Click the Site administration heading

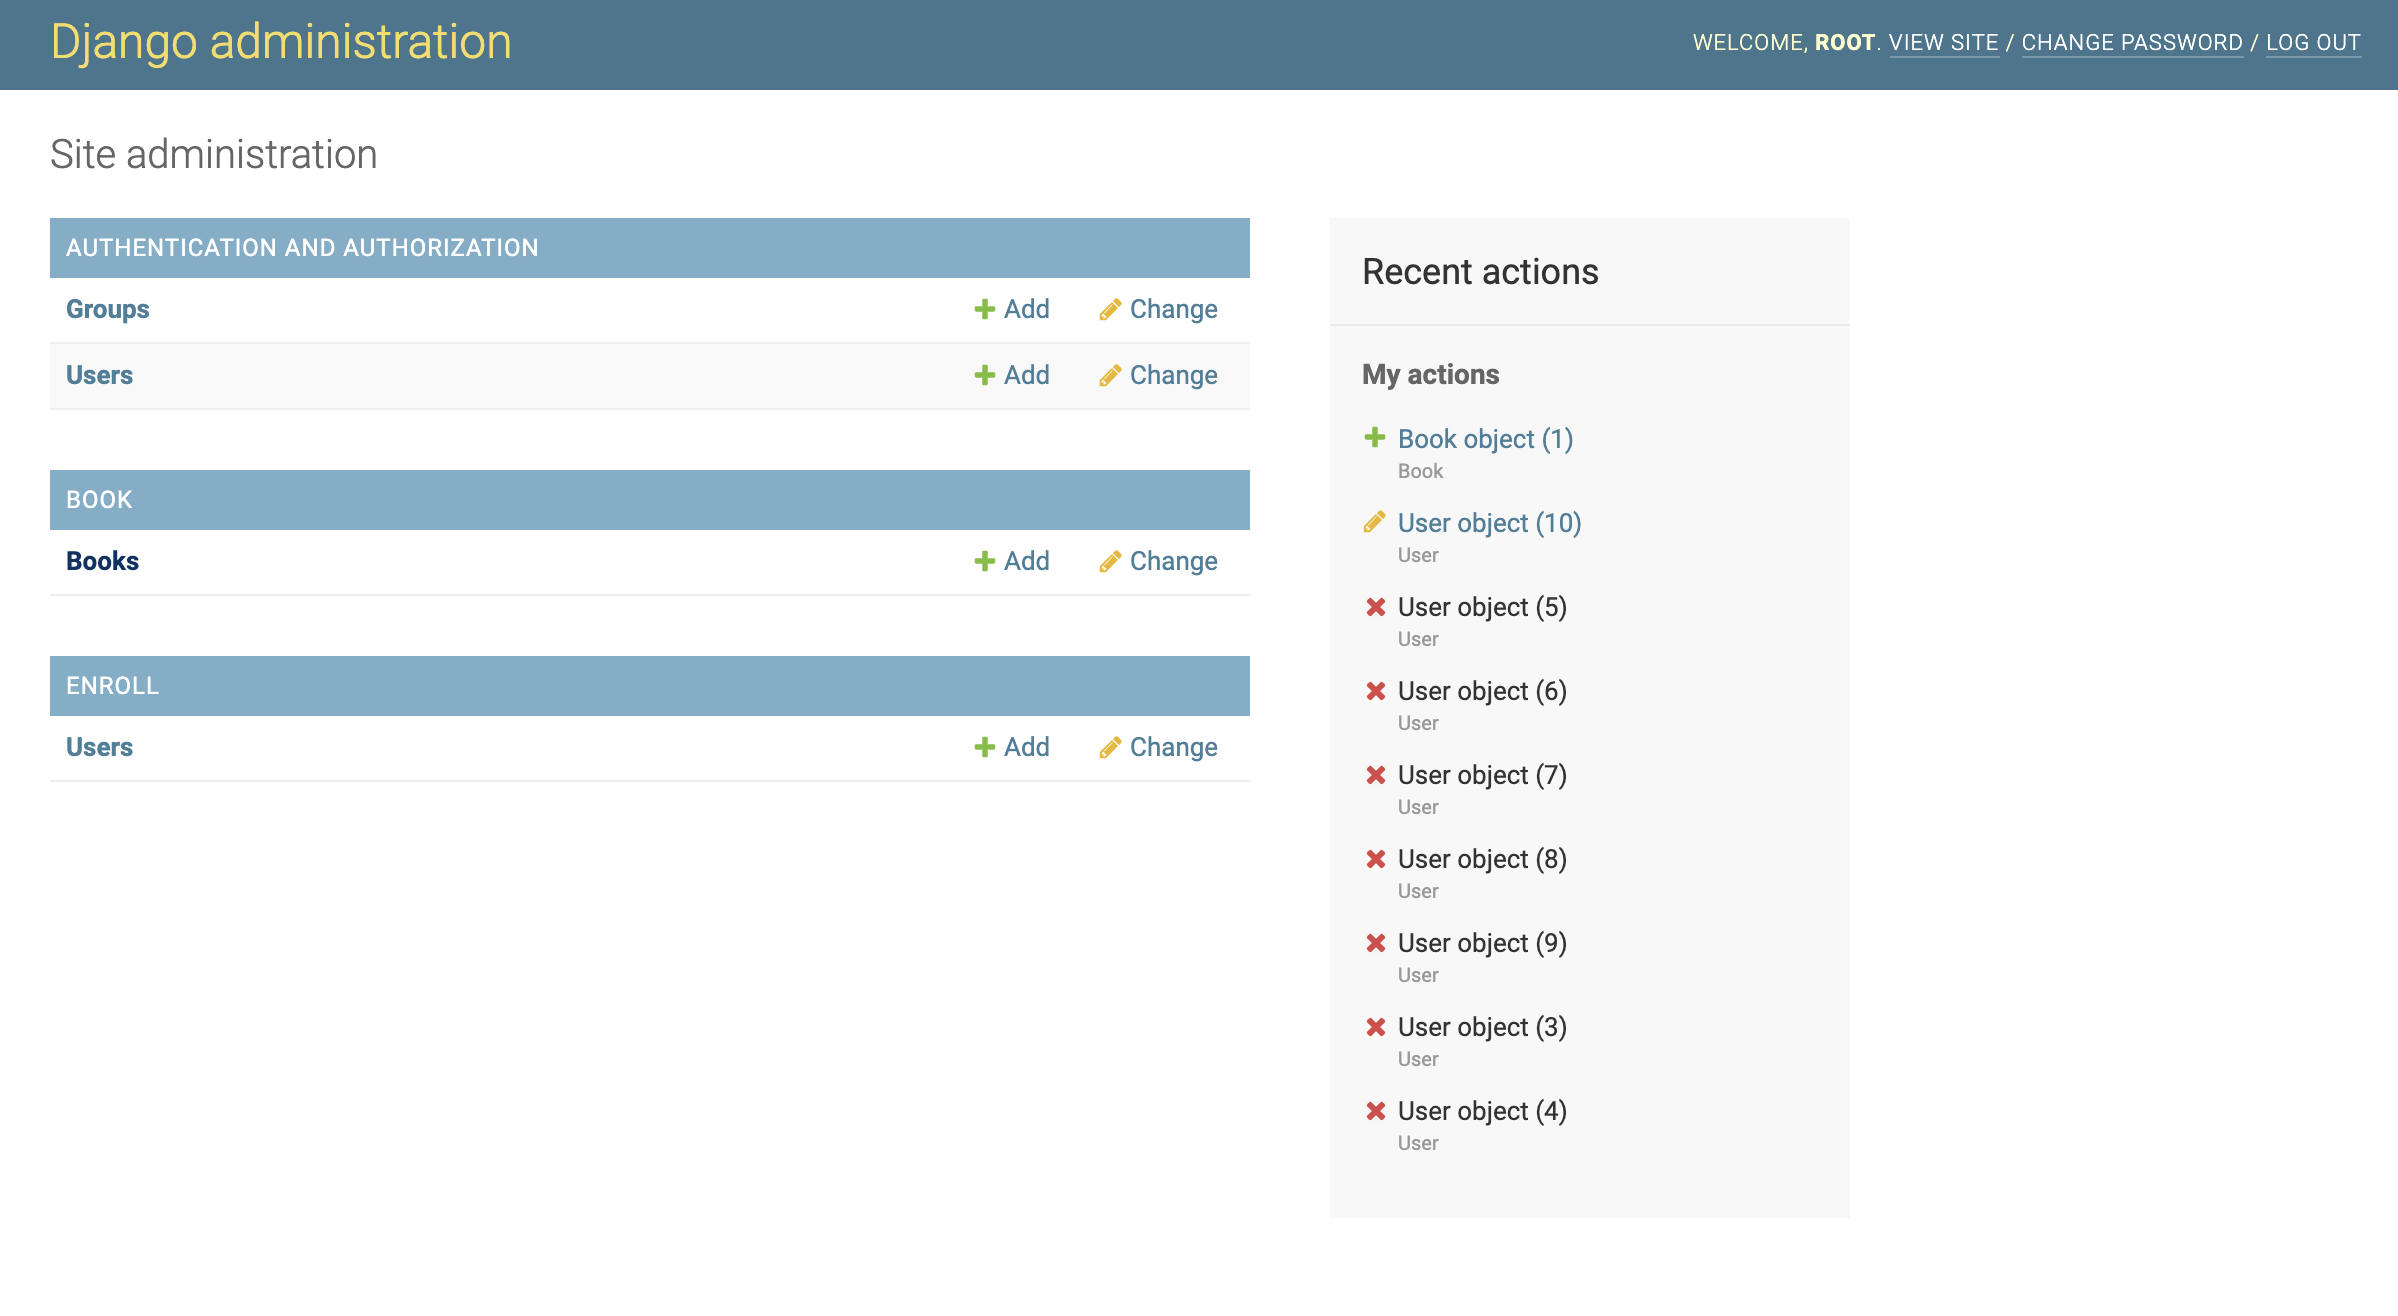[214, 155]
